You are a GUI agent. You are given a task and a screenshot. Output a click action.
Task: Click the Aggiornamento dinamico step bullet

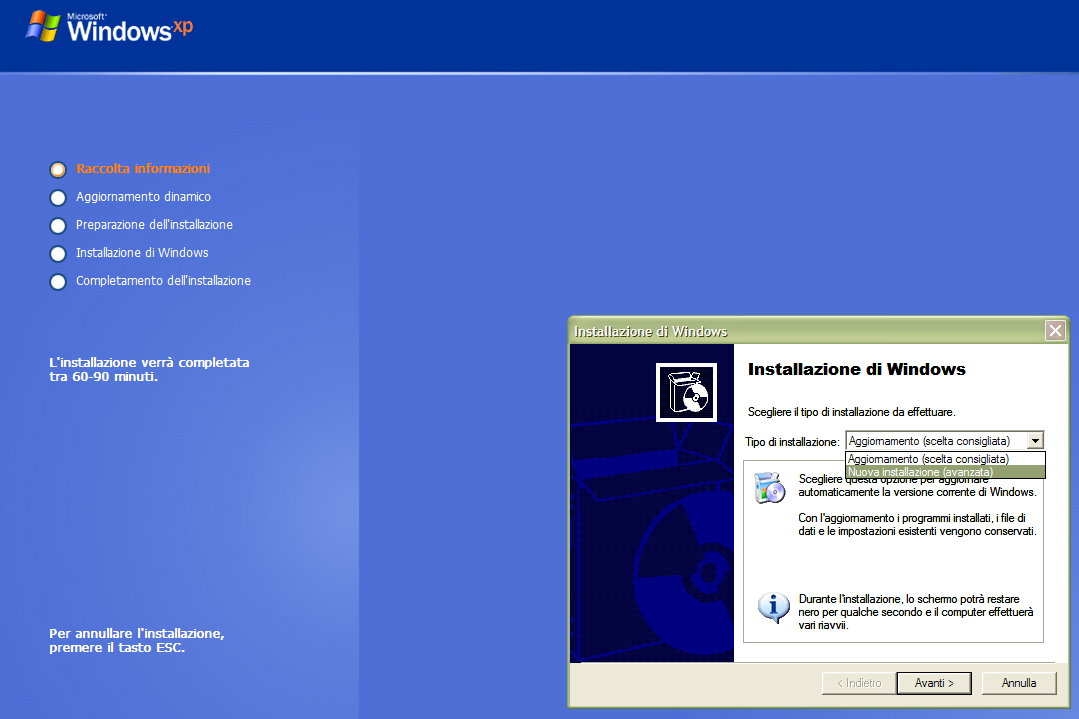(58, 197)
